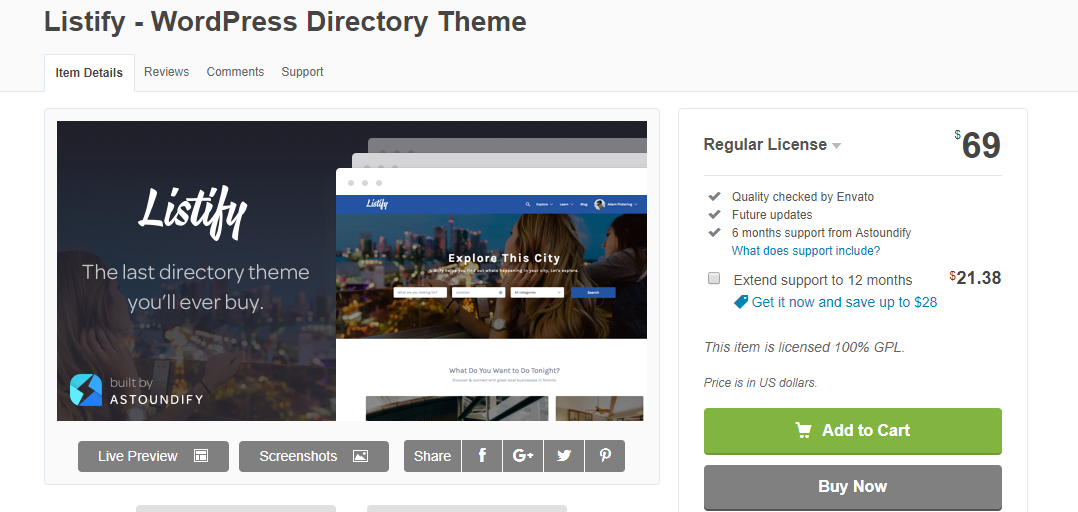Click the Buy Now button
Viewport: 1078px width, 512px height.
(852, 487)
